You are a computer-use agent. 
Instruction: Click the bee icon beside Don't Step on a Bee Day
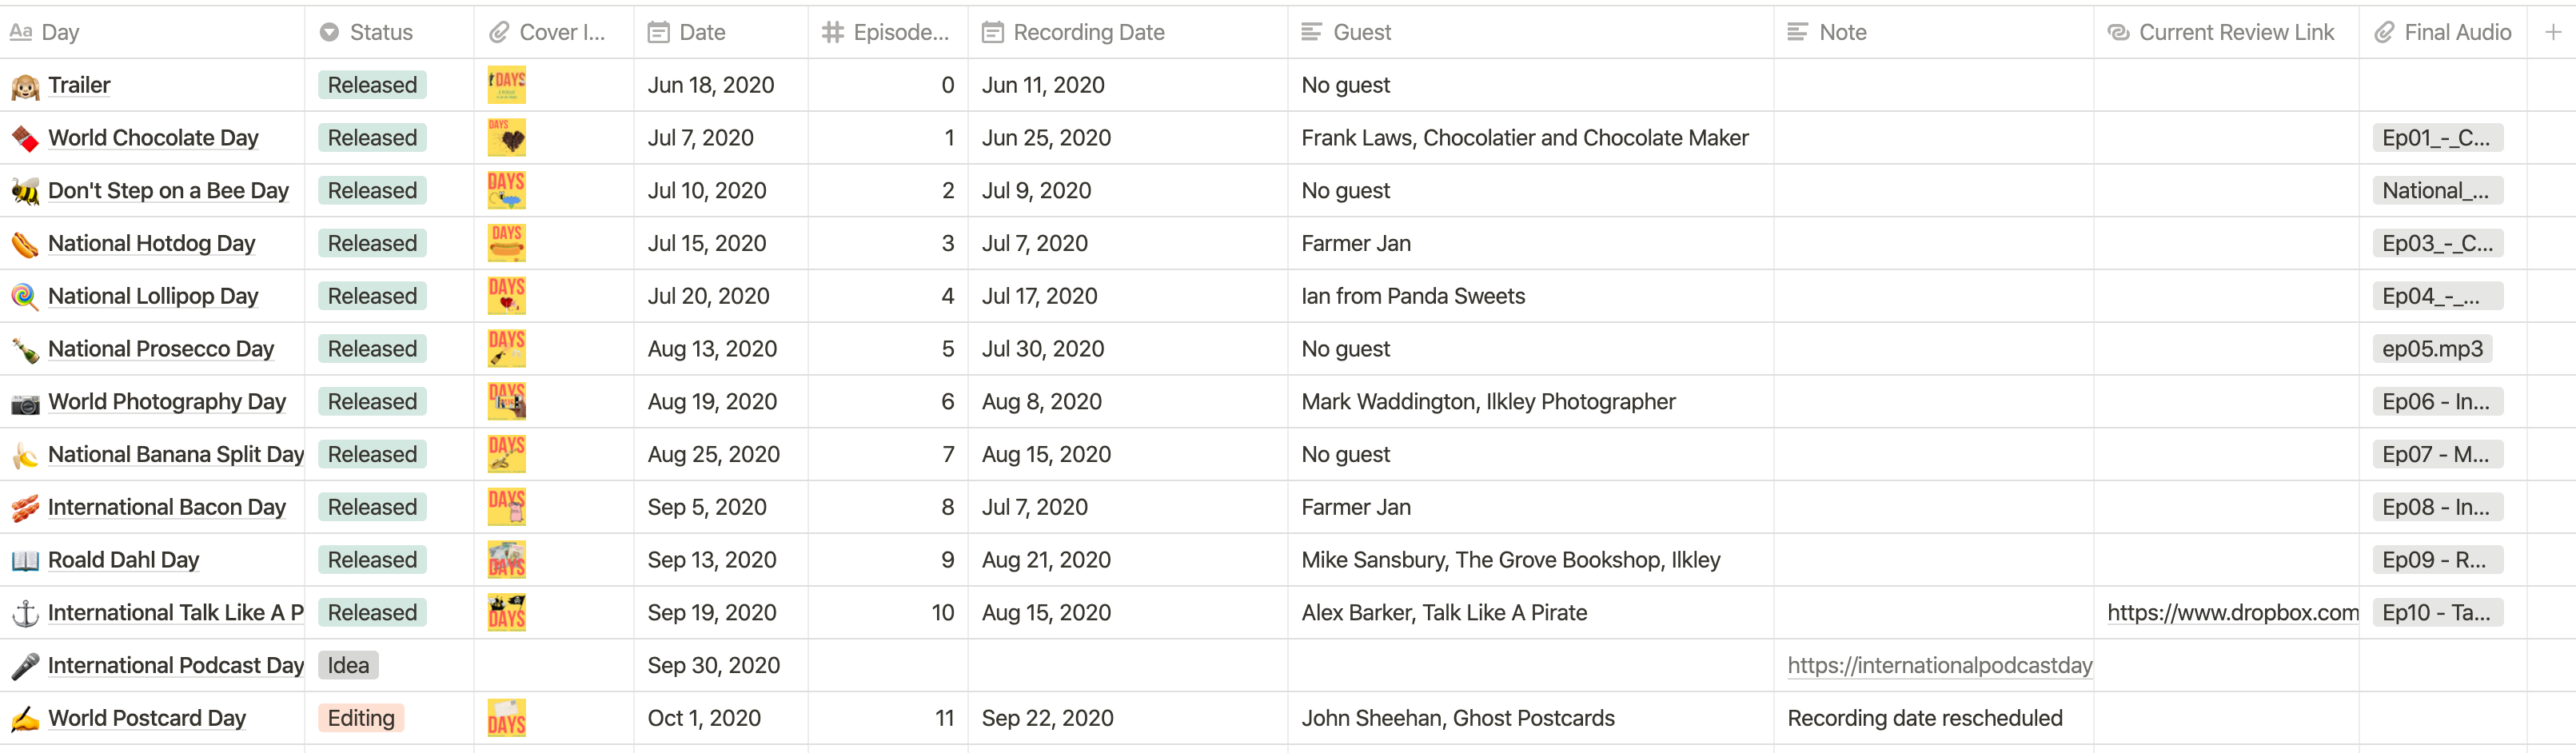[25, 191]
